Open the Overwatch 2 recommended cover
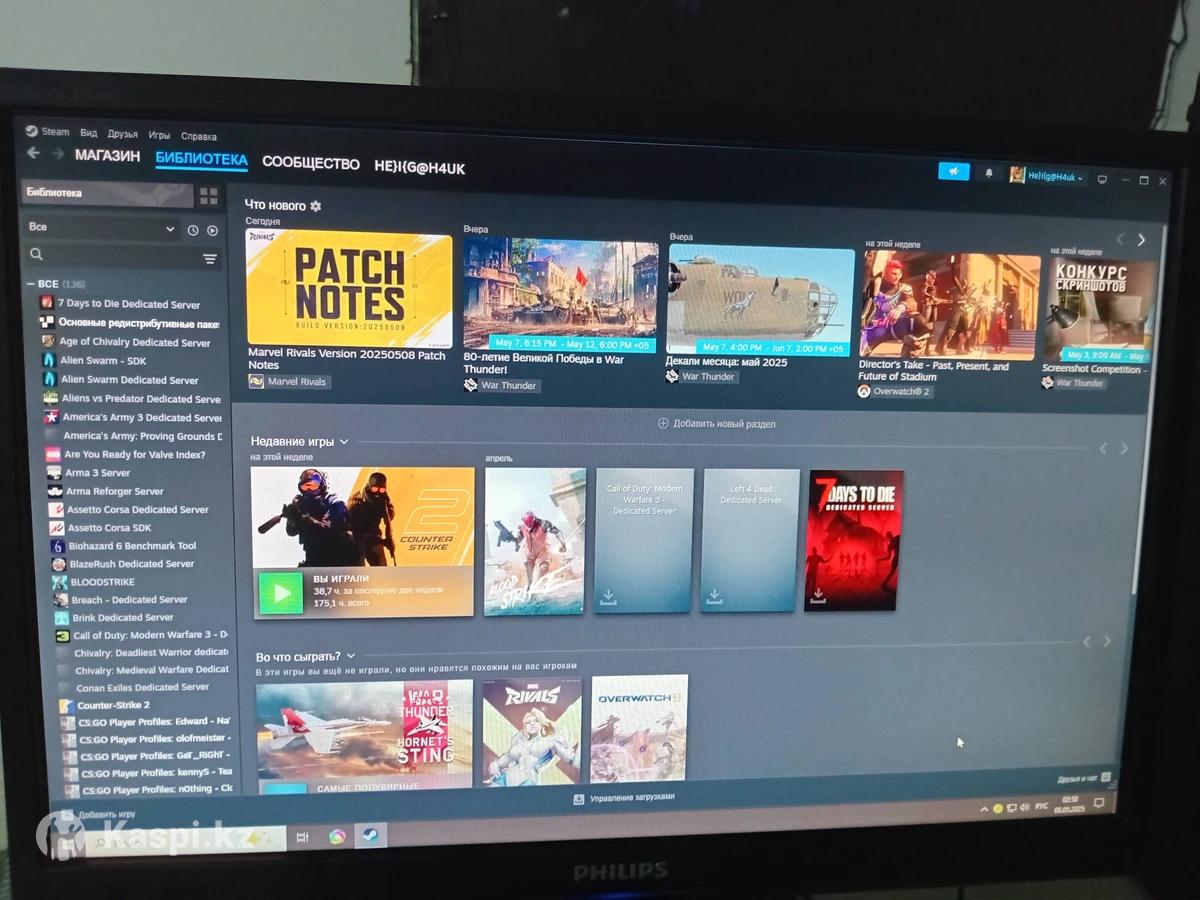The height and width of the screenshot is (900, 1200). pos(639,728)
